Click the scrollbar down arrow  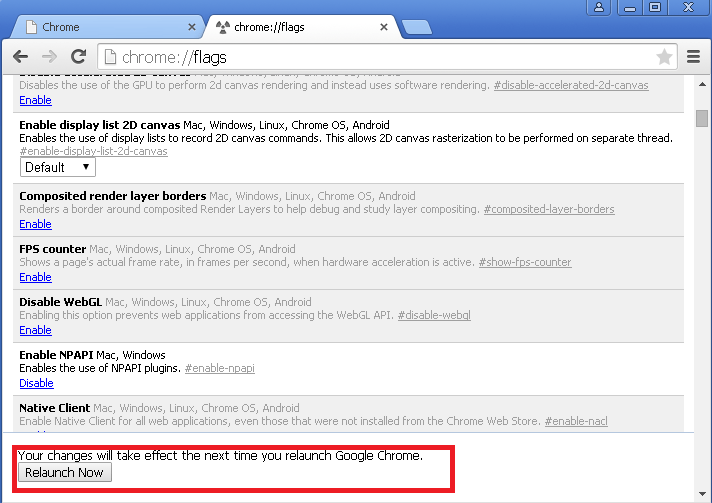click(702, 494)
